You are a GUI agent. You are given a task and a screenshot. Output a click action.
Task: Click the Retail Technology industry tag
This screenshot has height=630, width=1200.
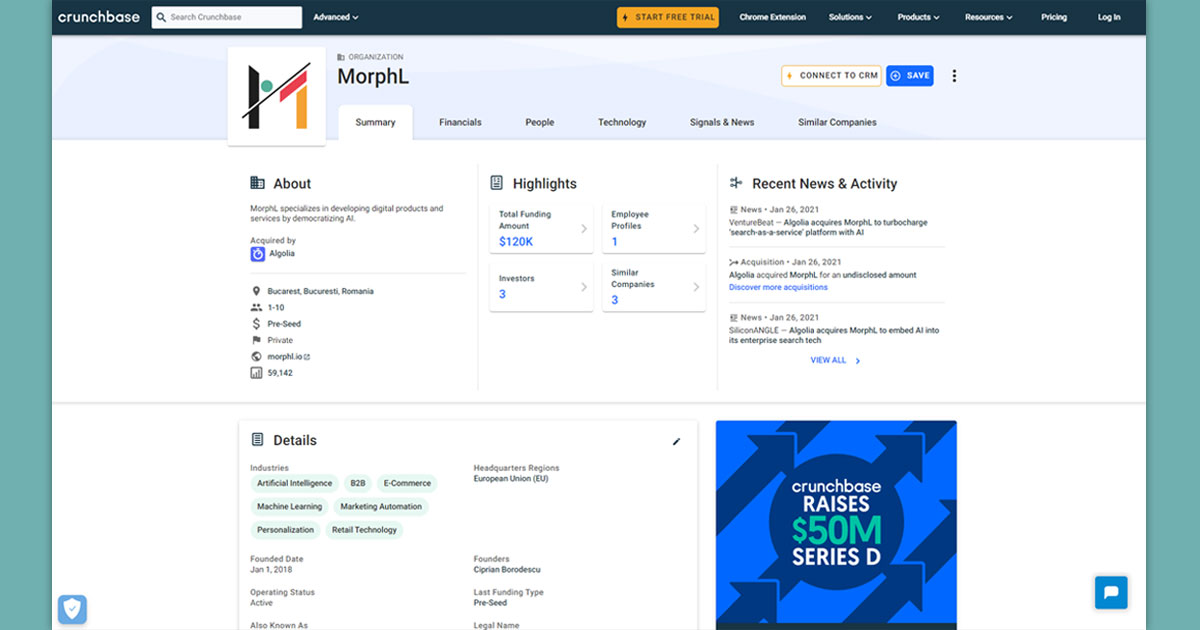click(364, 530)
